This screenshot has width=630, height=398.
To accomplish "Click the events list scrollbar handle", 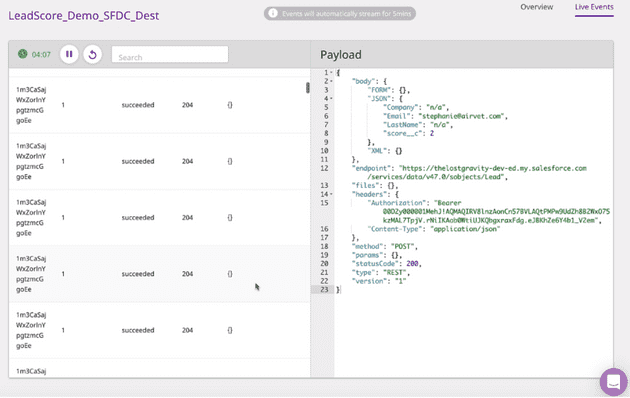I will [x=307, y=88].
